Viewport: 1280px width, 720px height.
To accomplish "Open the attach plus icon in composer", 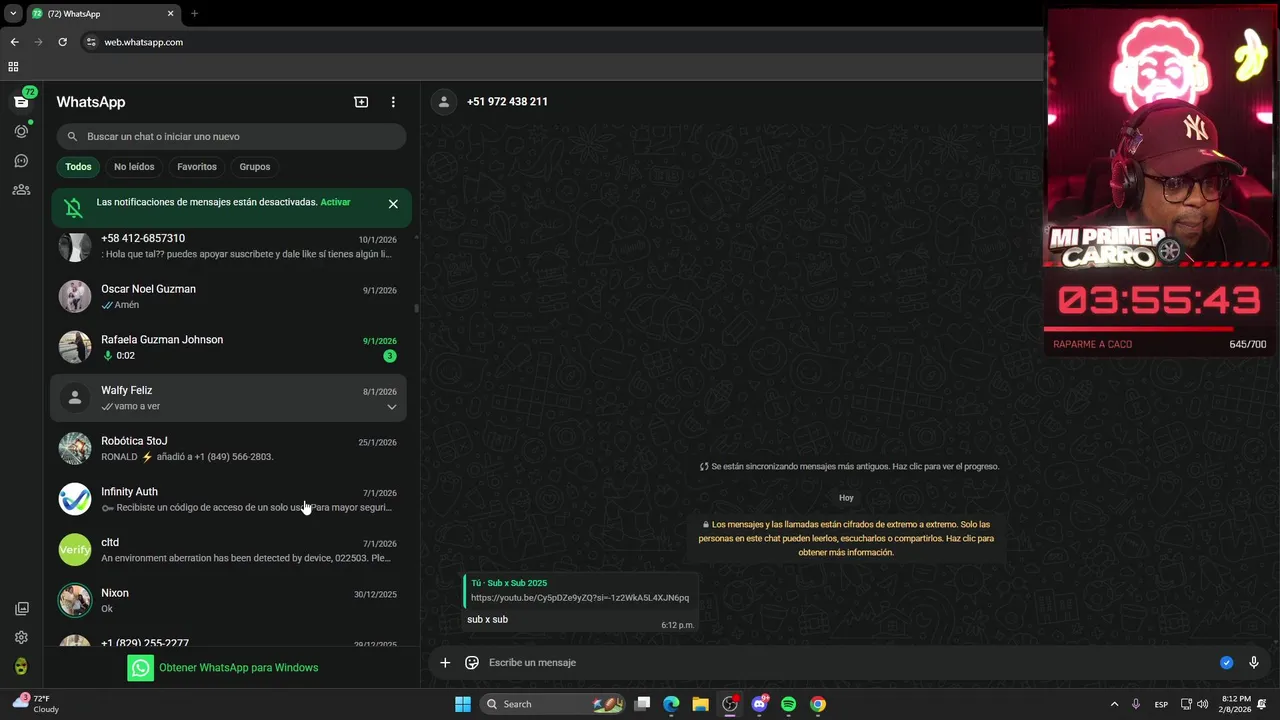I will click(x=445, y=662).
